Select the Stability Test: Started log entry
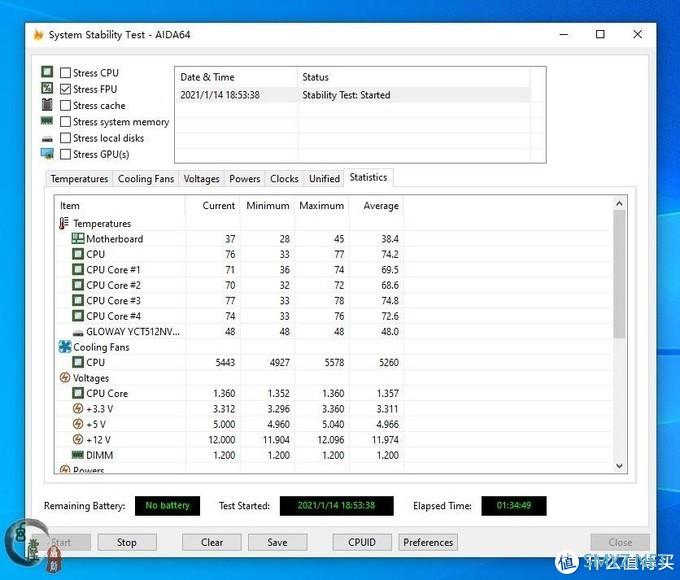680x580 pixels. [353, 95]
